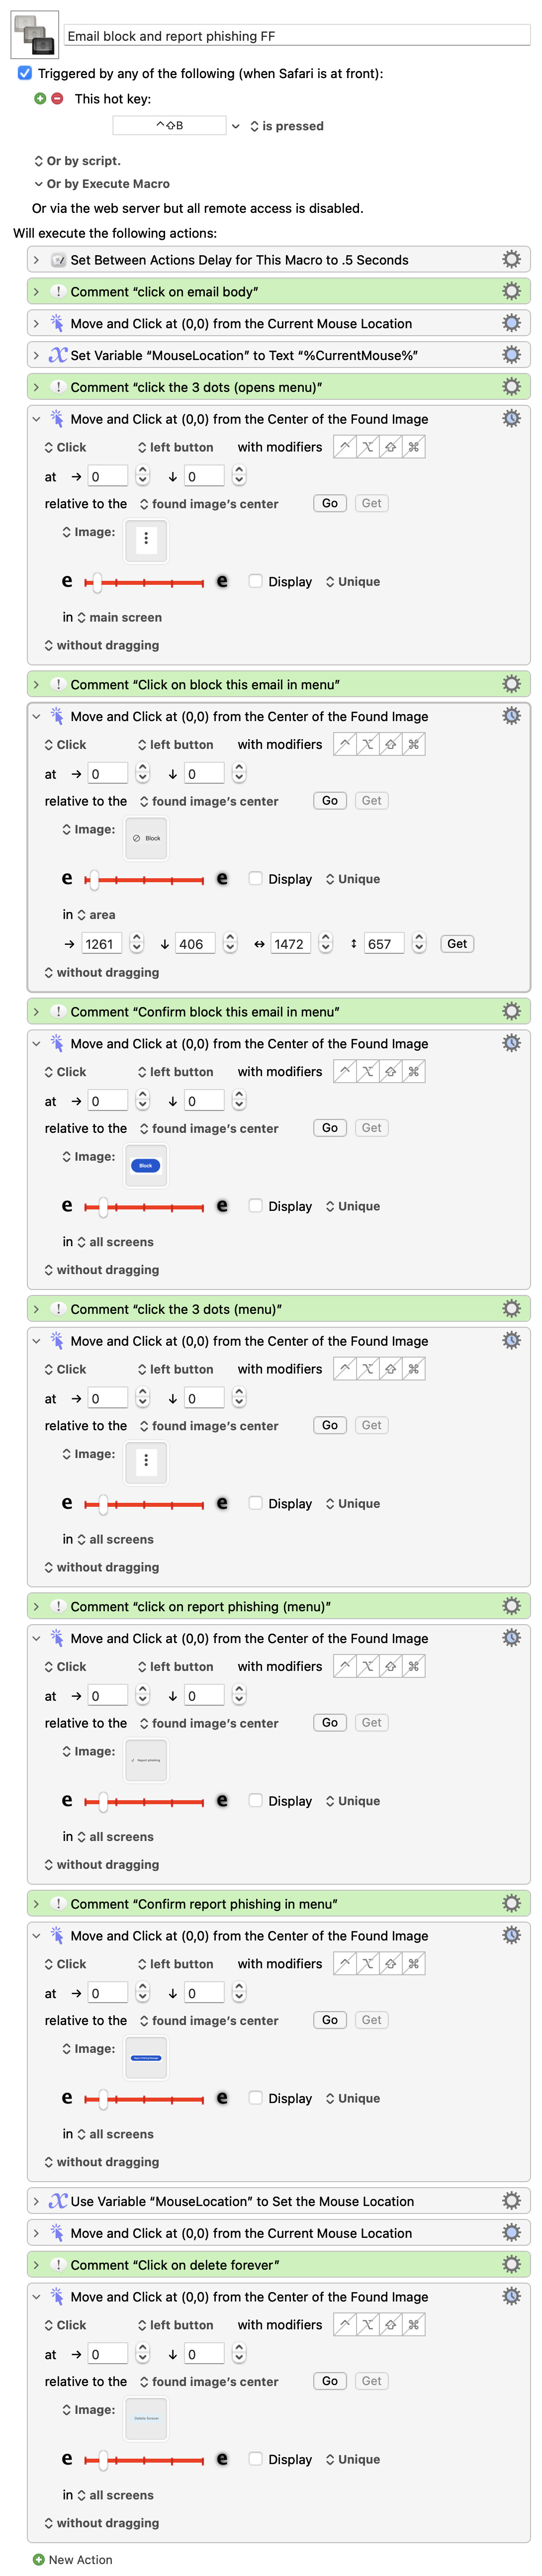The width and height of the screenshot is (542, 2576).
Task: Open gear menu of Set Variable "MouseLocation" action
Action: pos(511,355)
